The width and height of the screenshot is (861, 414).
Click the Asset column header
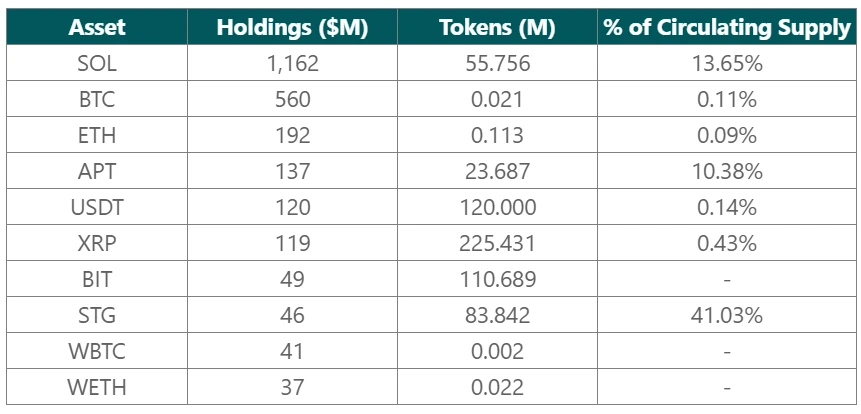96,28
